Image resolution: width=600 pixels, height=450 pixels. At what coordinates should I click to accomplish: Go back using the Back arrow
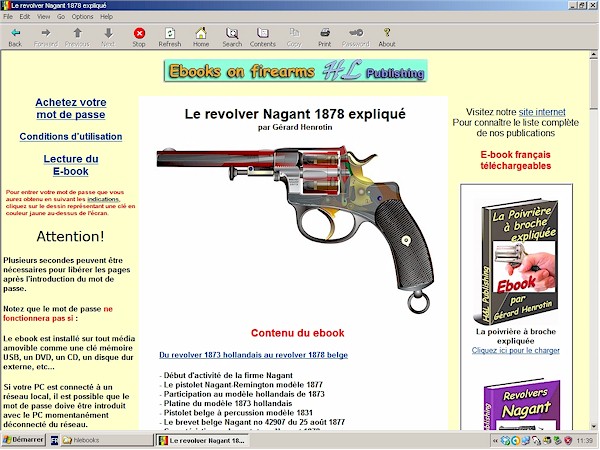[x=15, y=37]
